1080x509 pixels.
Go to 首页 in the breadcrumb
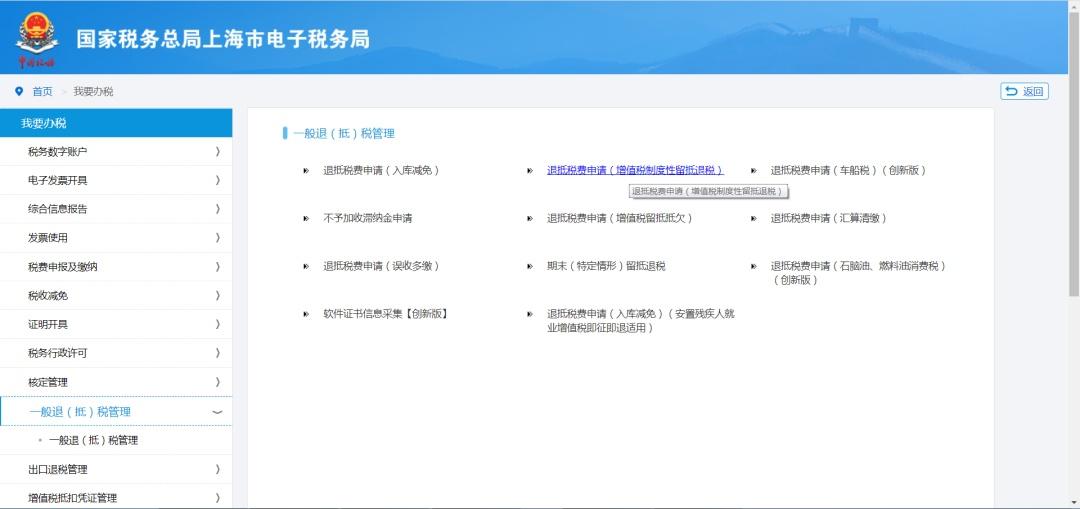click(x=42, y=91)
